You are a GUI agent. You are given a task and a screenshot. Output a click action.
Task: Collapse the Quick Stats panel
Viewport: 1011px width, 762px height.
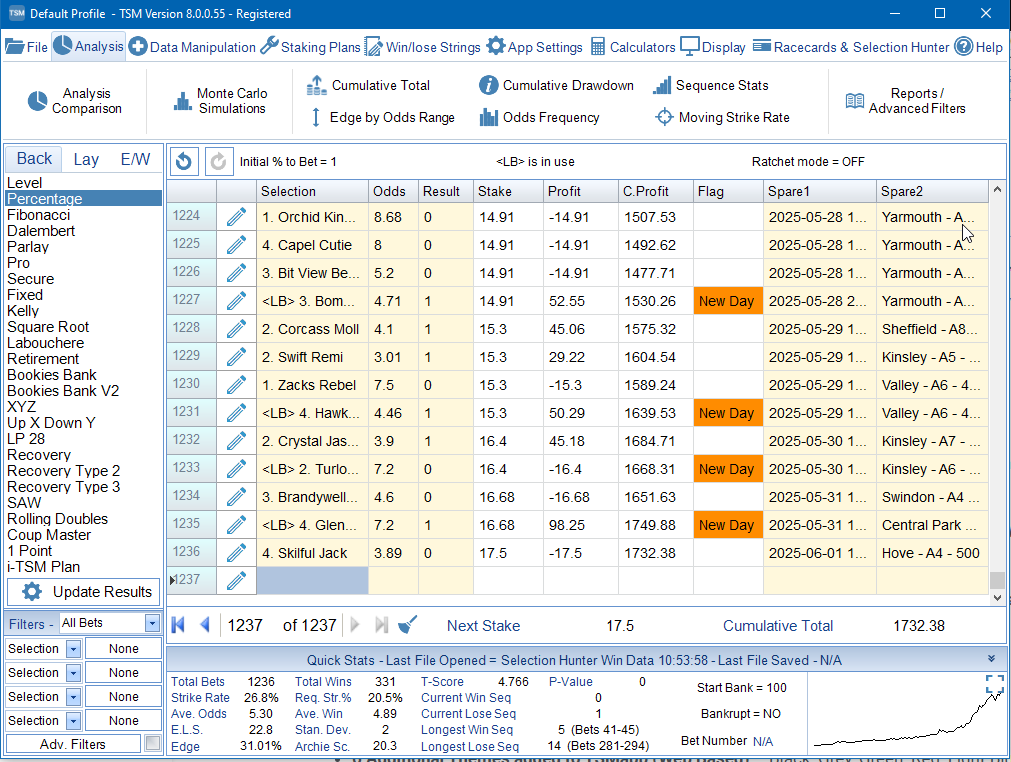991,659
